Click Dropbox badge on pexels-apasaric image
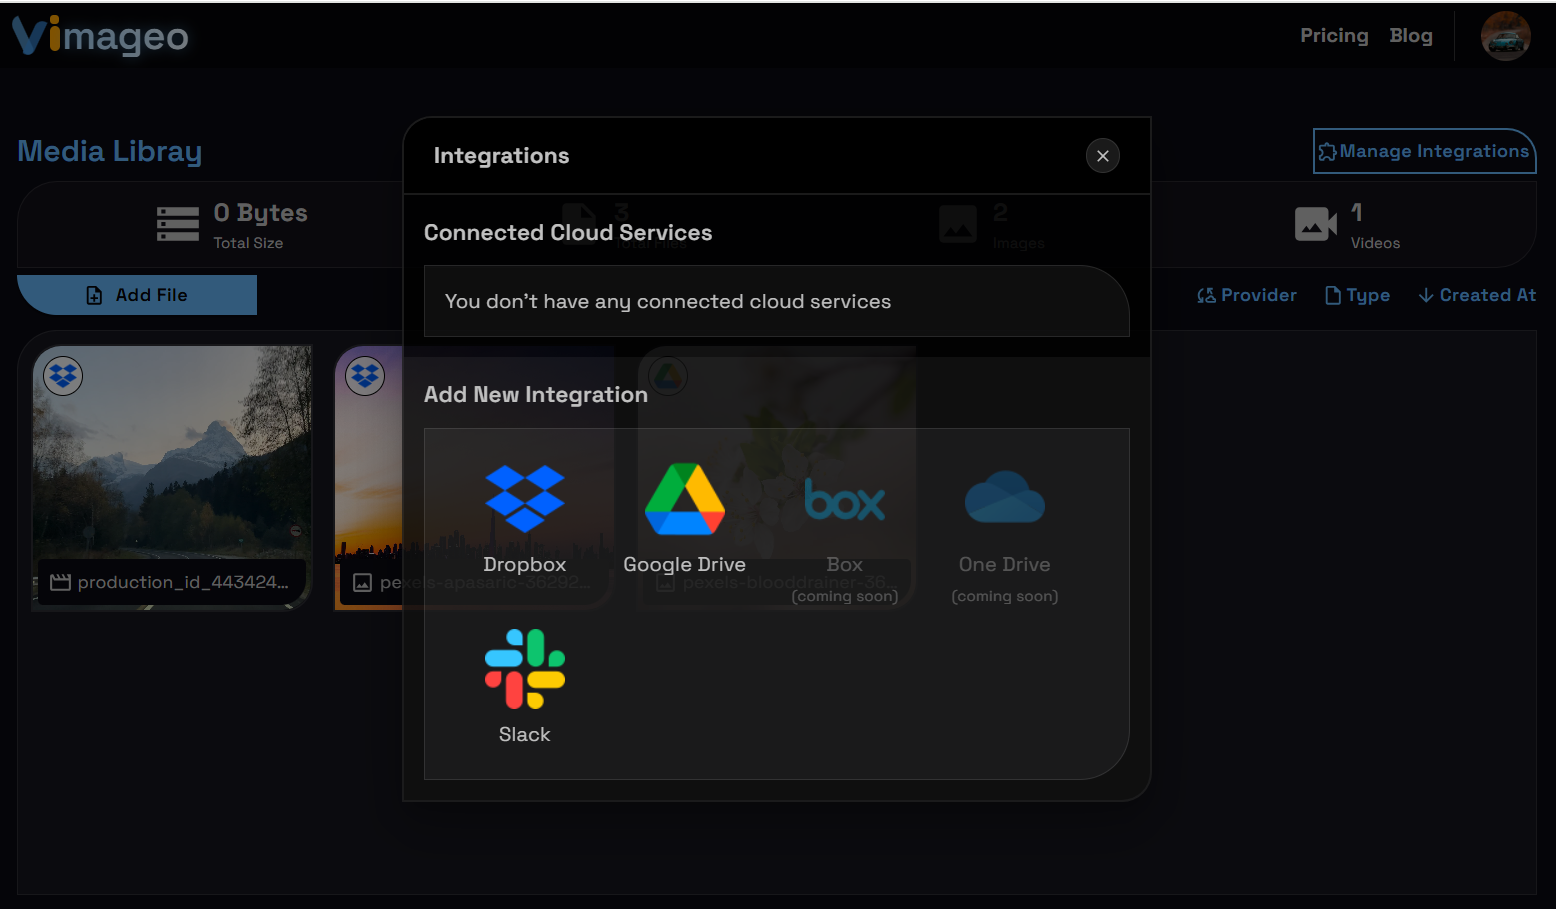This screenshot has width=1556, height=909. (x=365, y=376)
